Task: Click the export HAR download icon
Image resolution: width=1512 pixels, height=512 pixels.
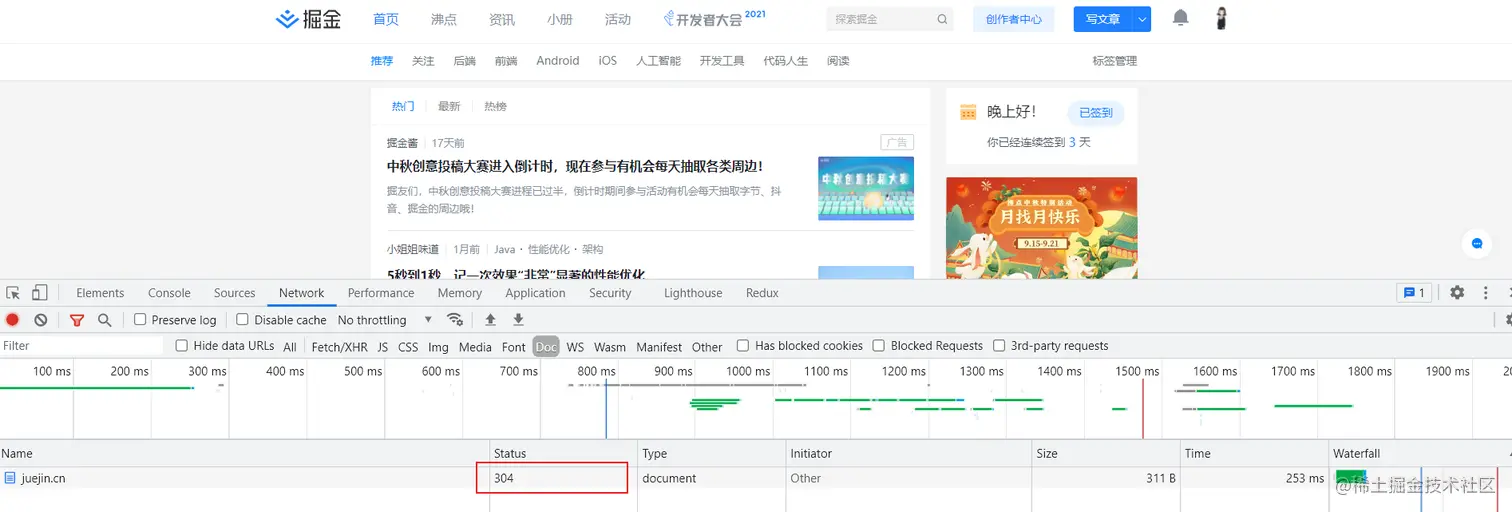Action: [x=518, y=320]
